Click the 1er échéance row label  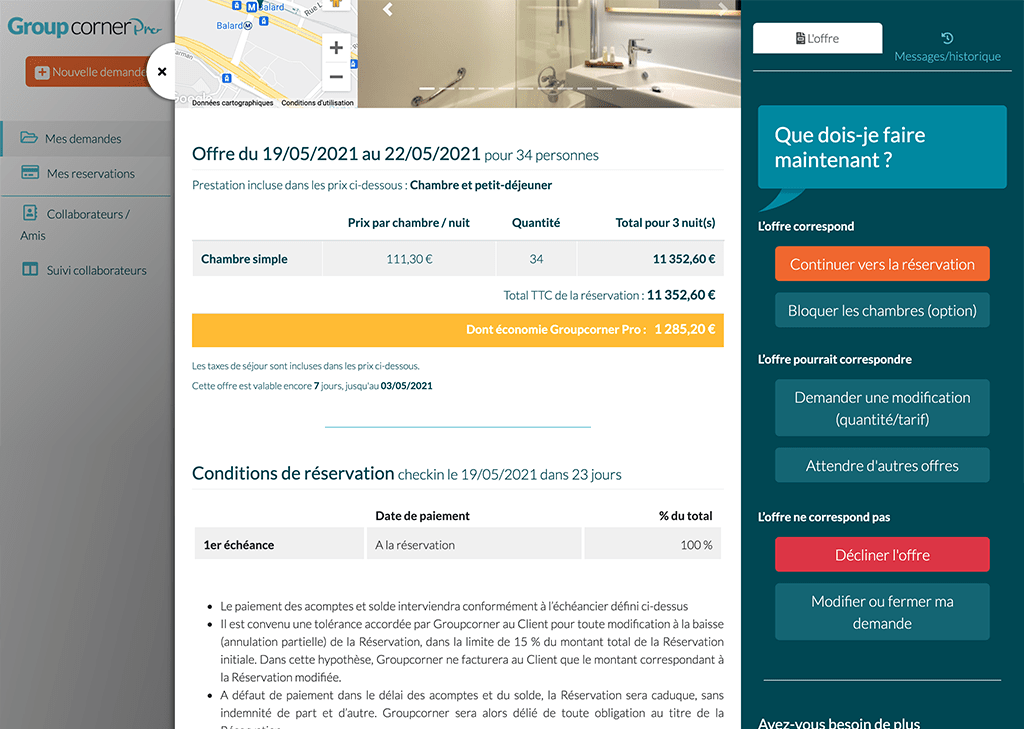point(239,545)
